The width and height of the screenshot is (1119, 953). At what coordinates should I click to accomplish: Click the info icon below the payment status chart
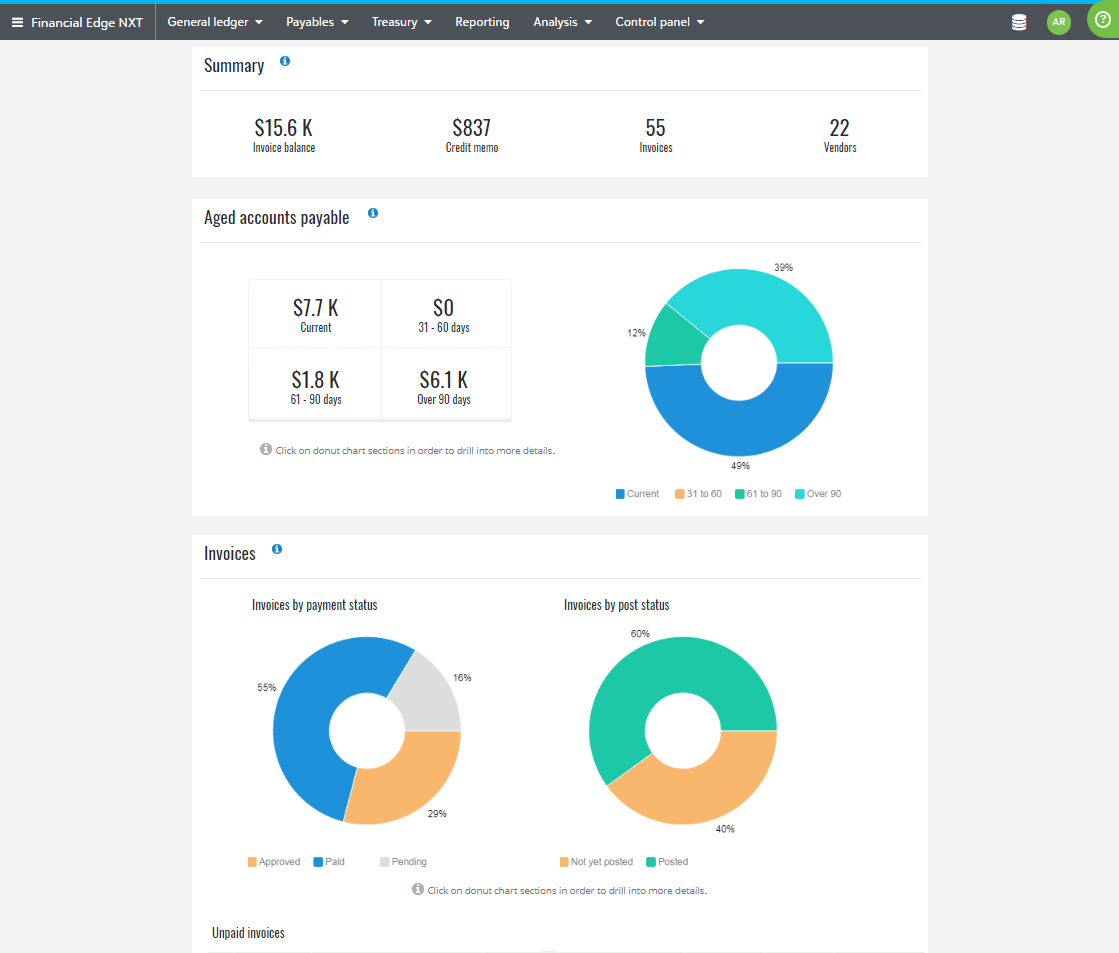click(418, 888)
